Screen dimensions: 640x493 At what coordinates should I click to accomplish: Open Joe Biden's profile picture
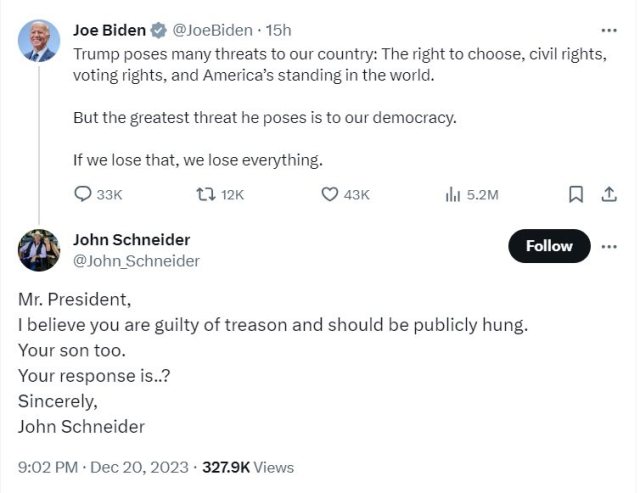(x=39, y=40)
